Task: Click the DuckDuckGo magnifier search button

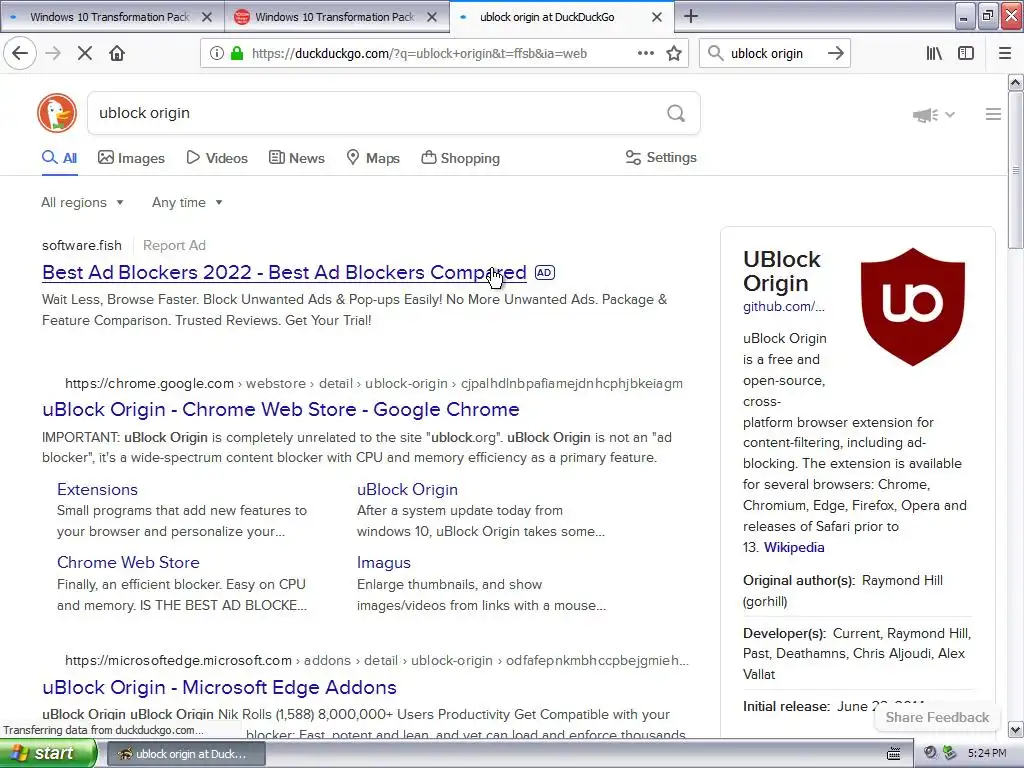Action: 676,114
